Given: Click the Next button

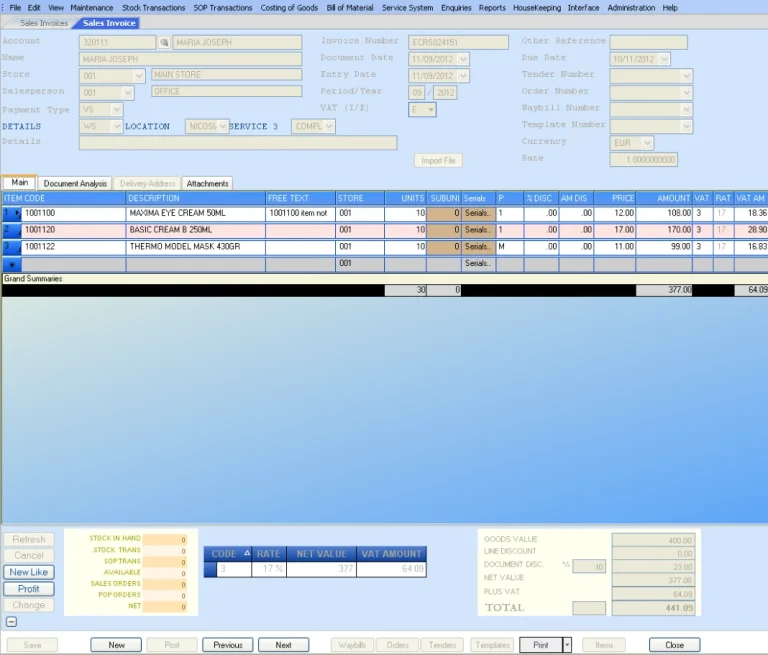Looking at the screenshot, I should tap(284, 645).
